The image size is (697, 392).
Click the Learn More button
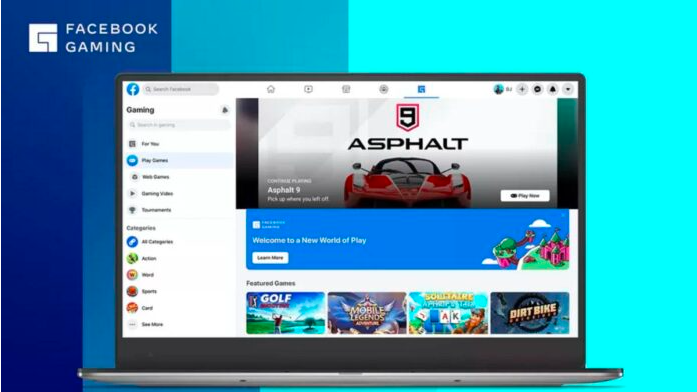270,258
